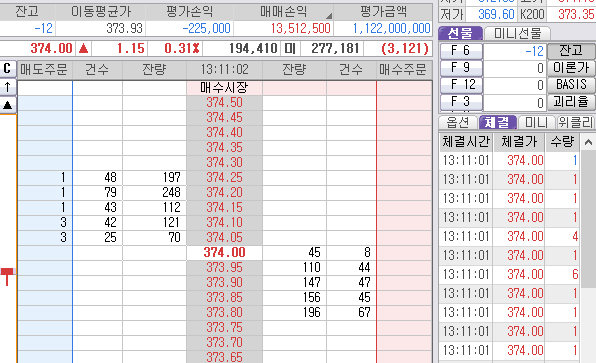Click the F 9 contract button
This screenshot has width=596, height=363.
(x=461, y=68)
